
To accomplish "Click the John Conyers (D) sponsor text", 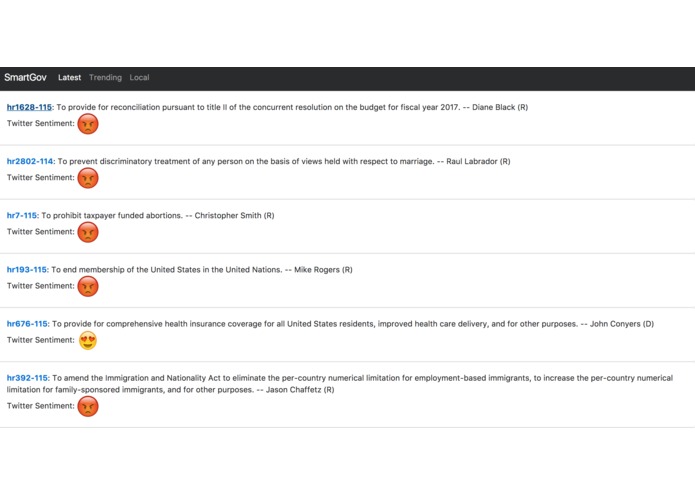I will click(622, 324).
